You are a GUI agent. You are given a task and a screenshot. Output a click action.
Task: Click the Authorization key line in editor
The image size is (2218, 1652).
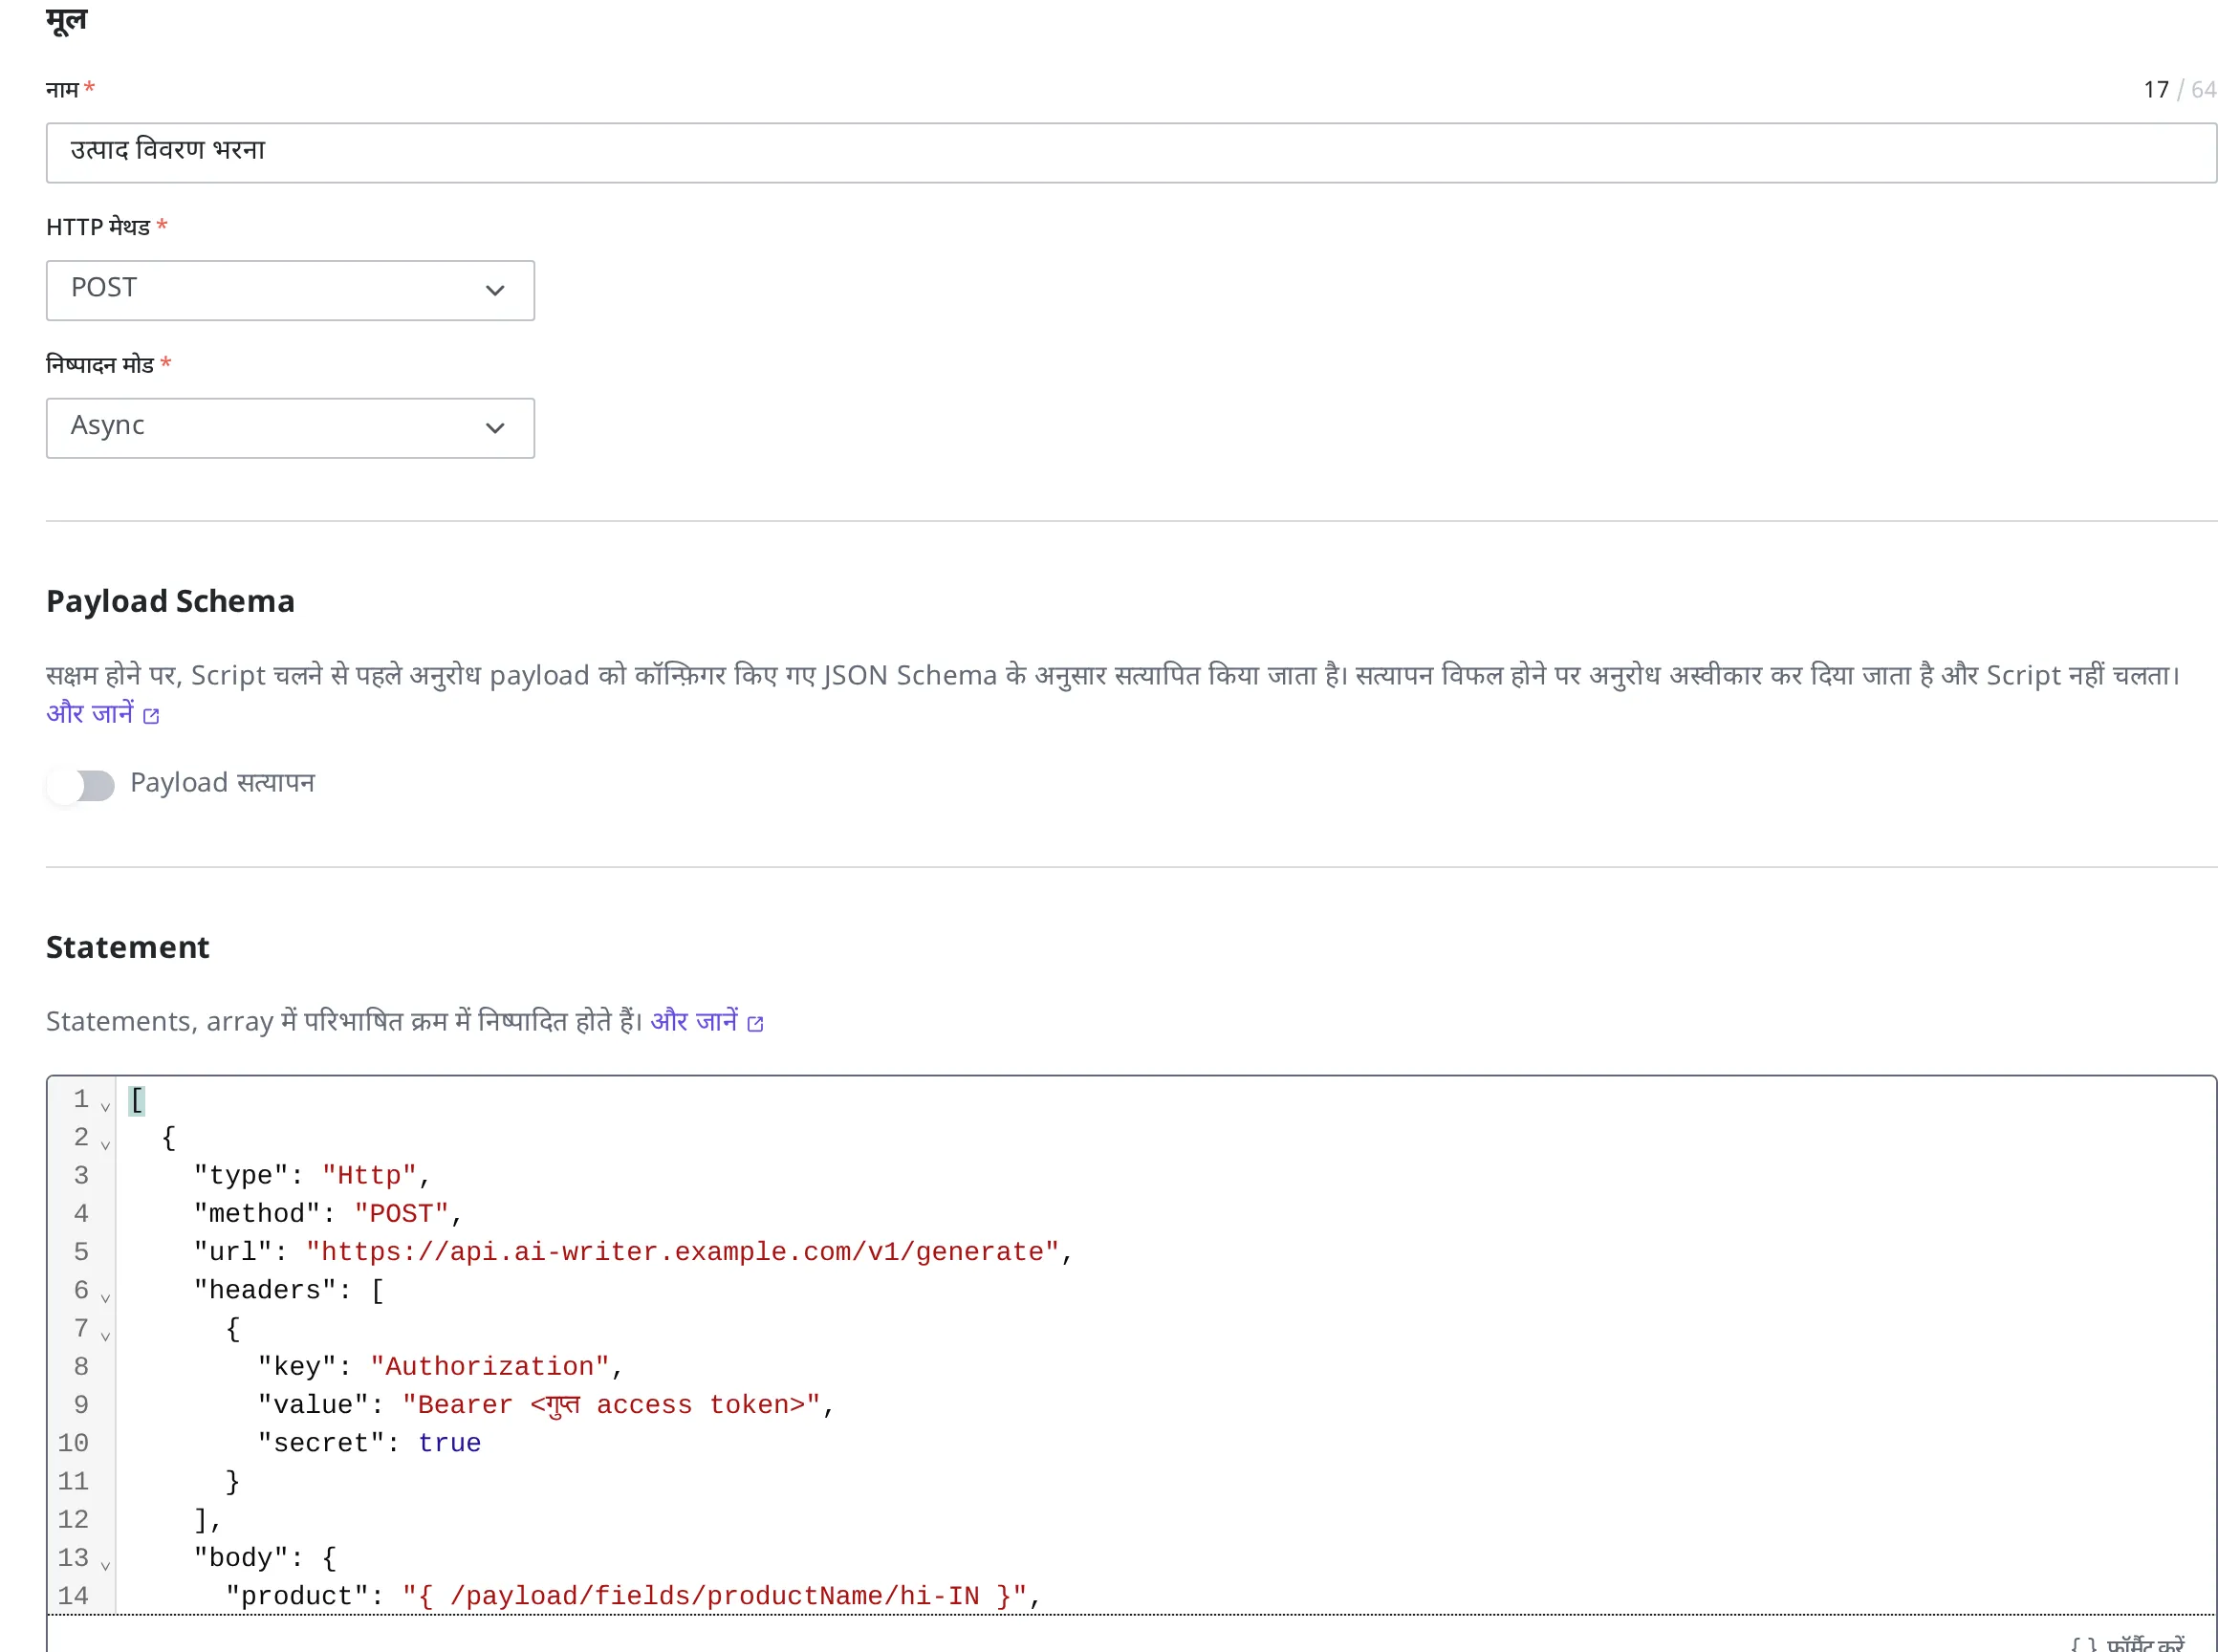coord(441,1367)
